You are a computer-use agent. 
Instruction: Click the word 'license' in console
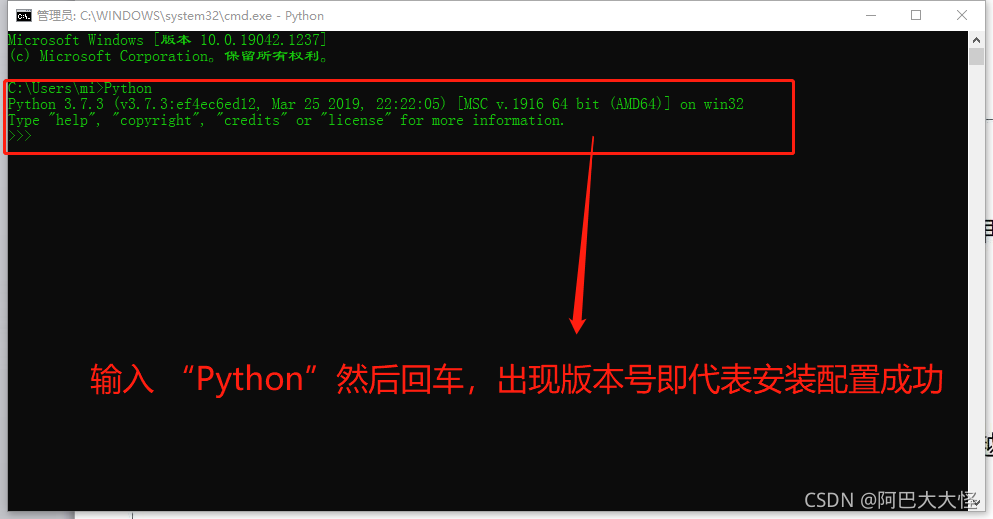356,120
